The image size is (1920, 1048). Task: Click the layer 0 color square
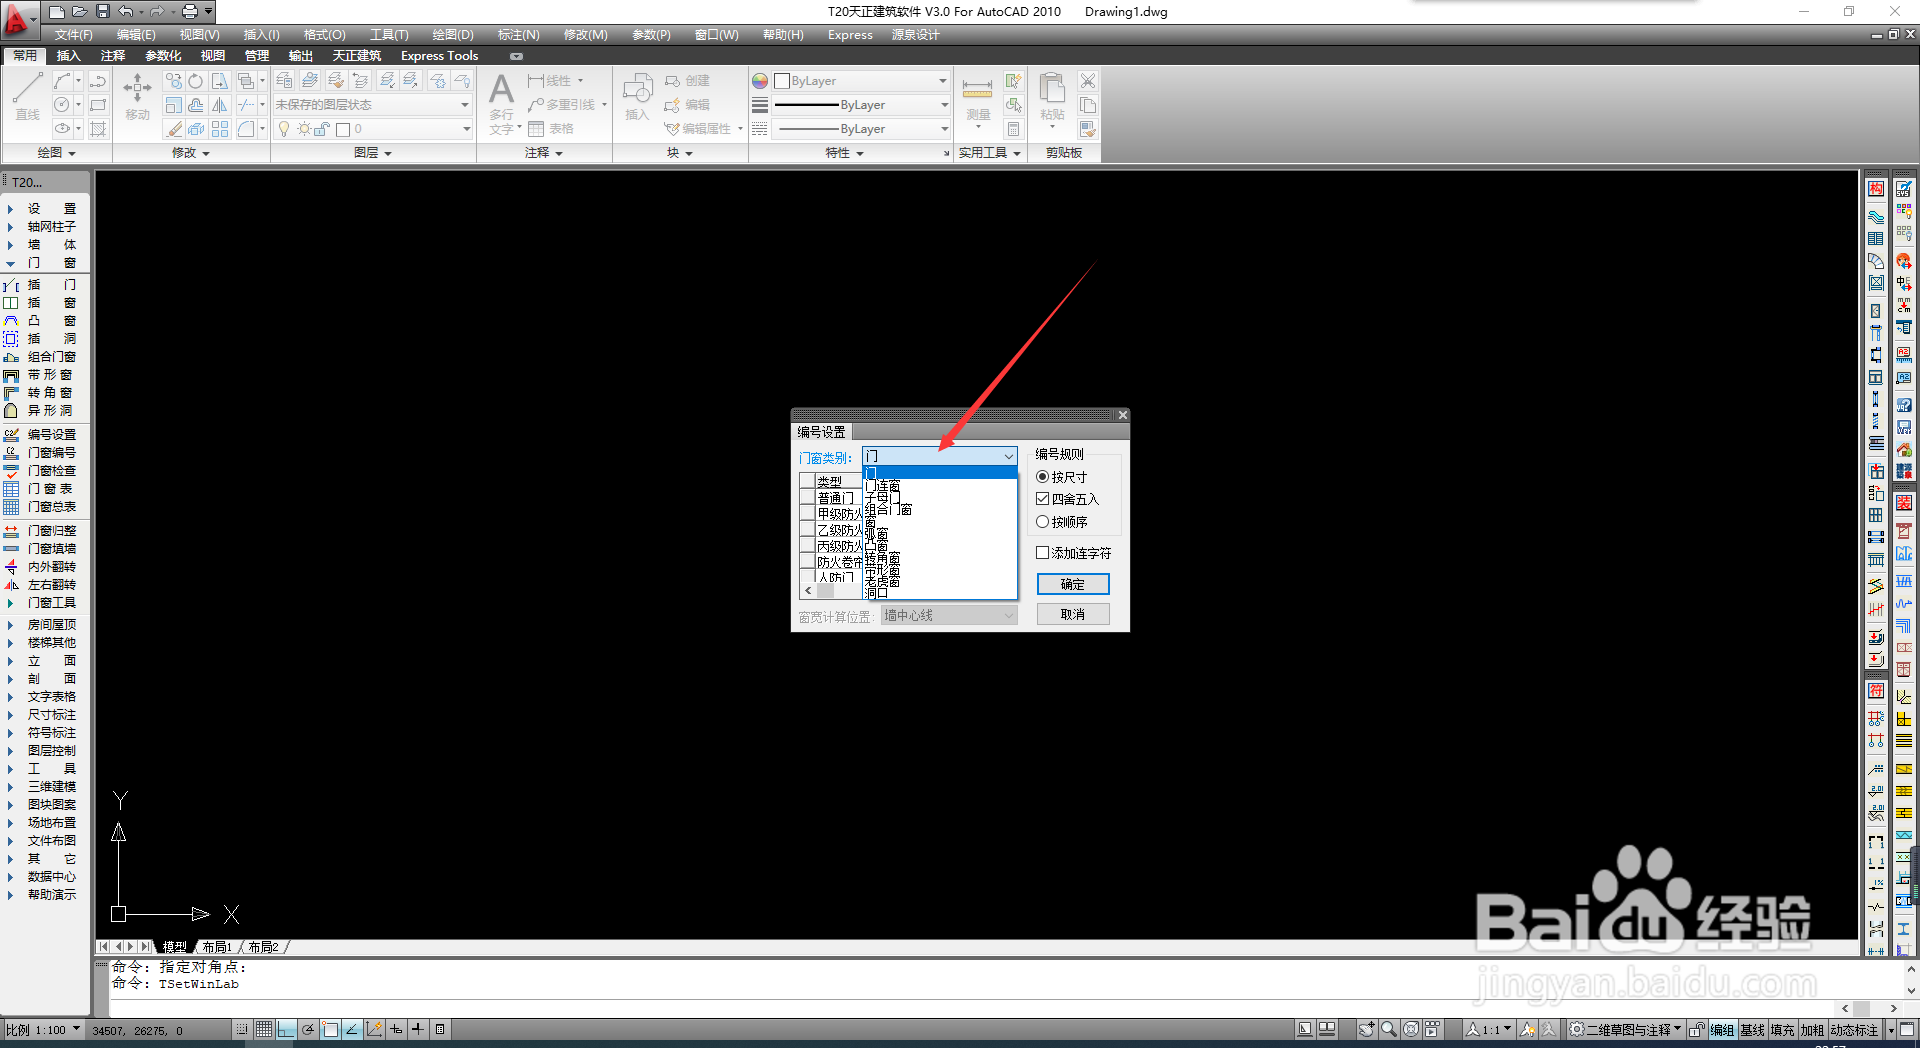[x=343, y=129]
